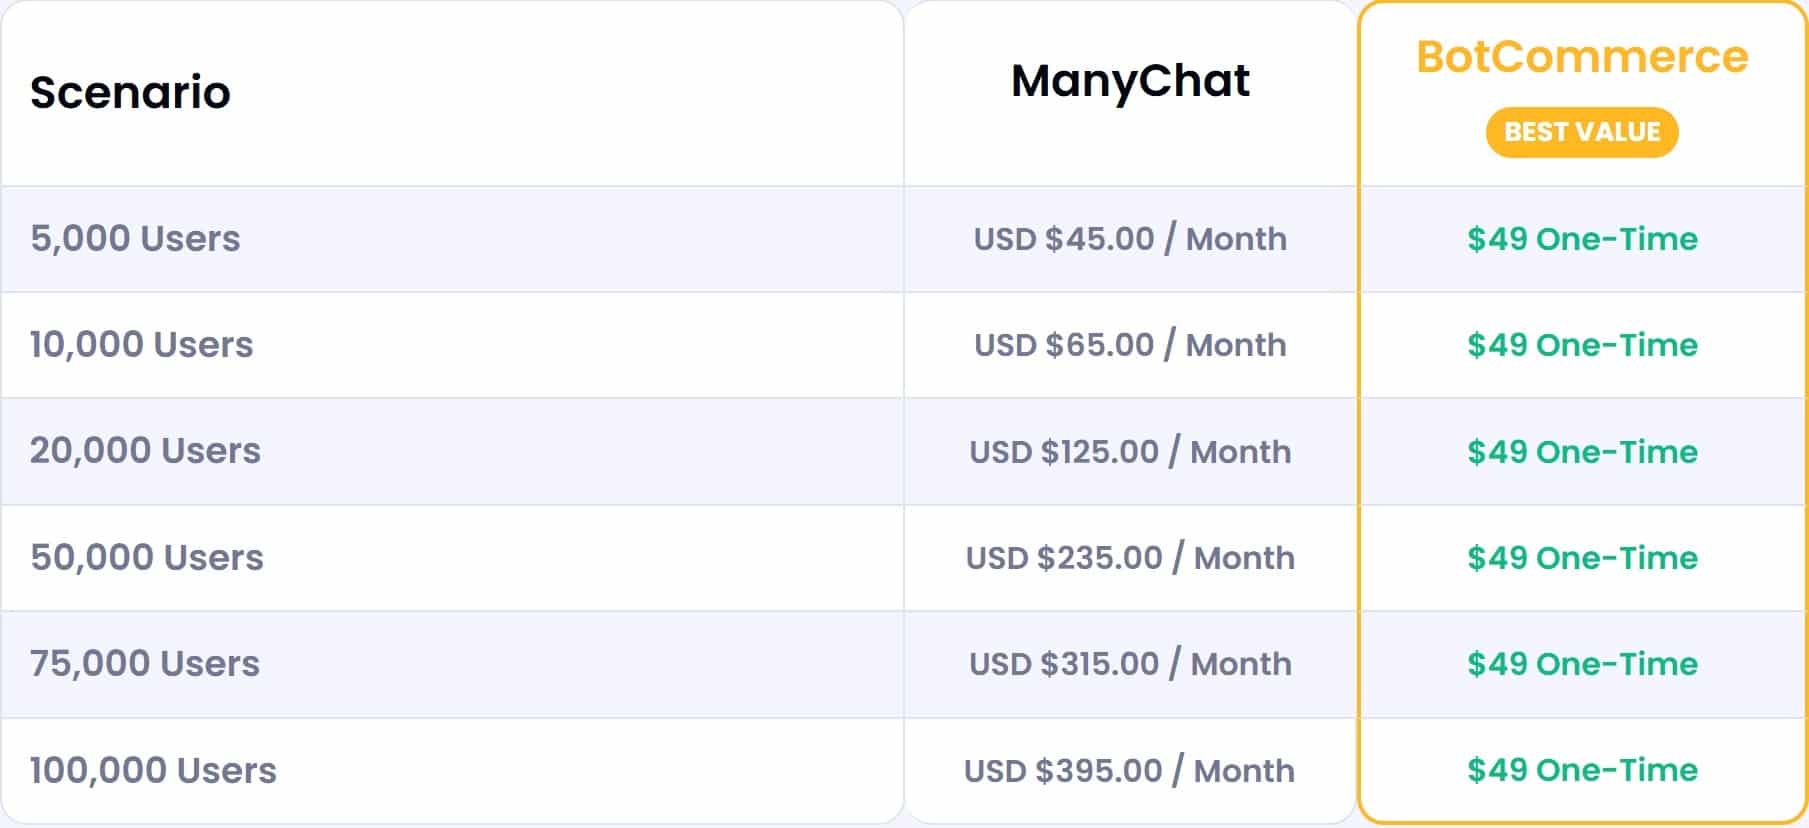Image resolution: width=1809 pixels, height=828 pixels.
Task: Click BotCommerce $49 One-Time for 5,000 Users
Action: coord(1582,239)
